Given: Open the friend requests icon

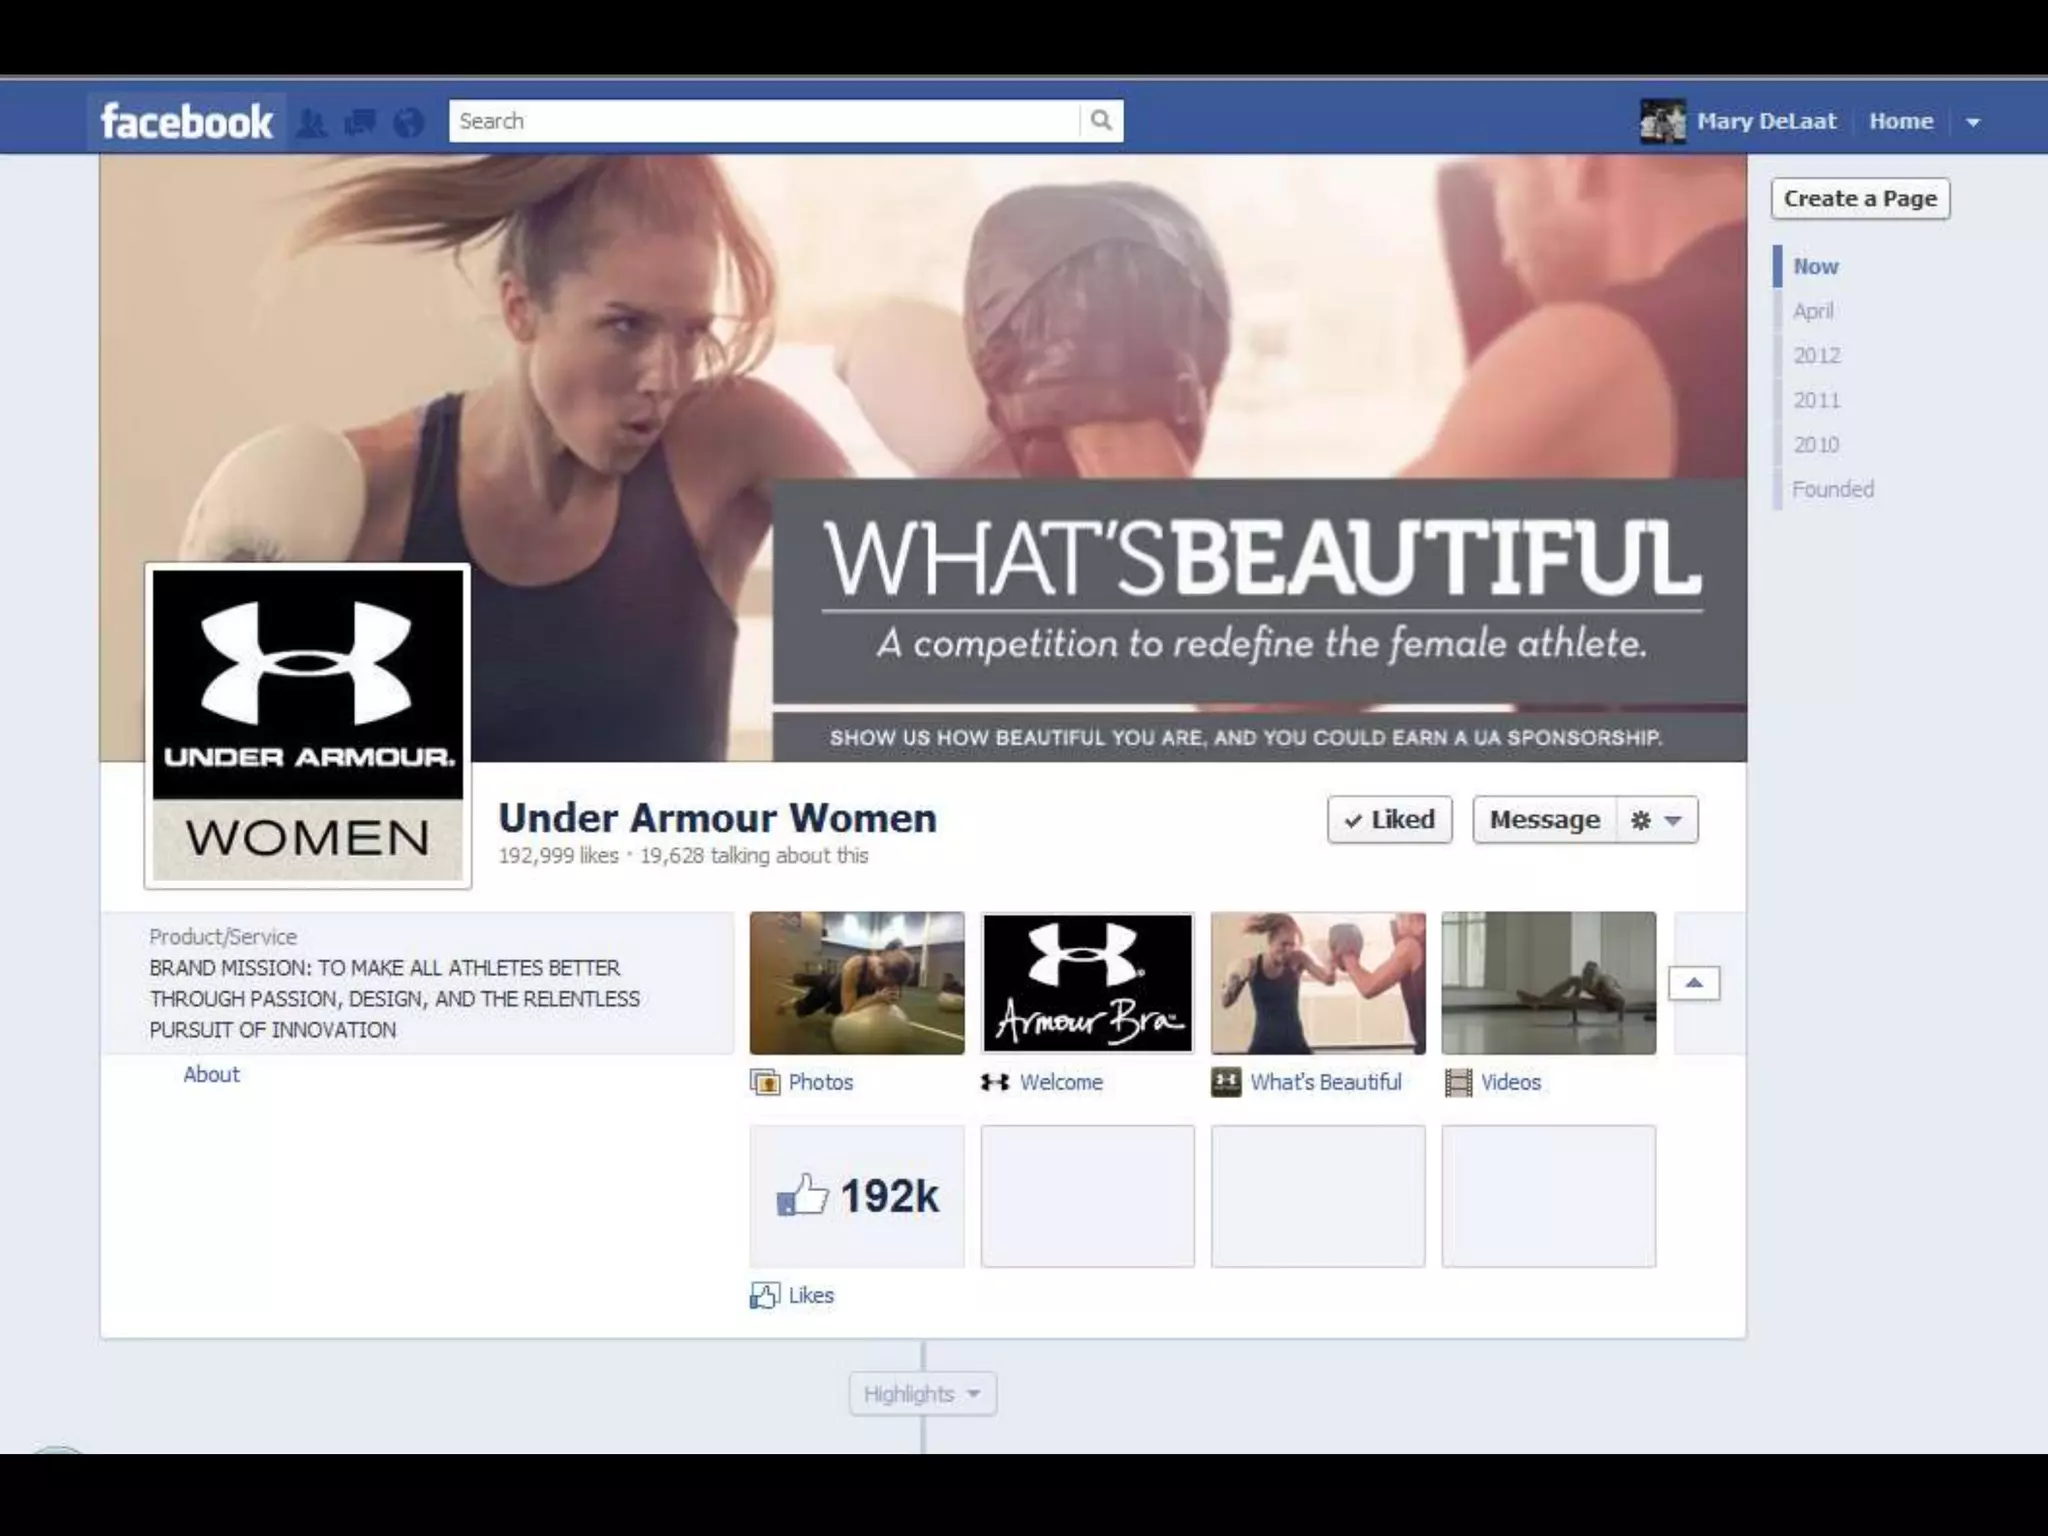Looking at the screenshot, I should (x=313, y=123).
